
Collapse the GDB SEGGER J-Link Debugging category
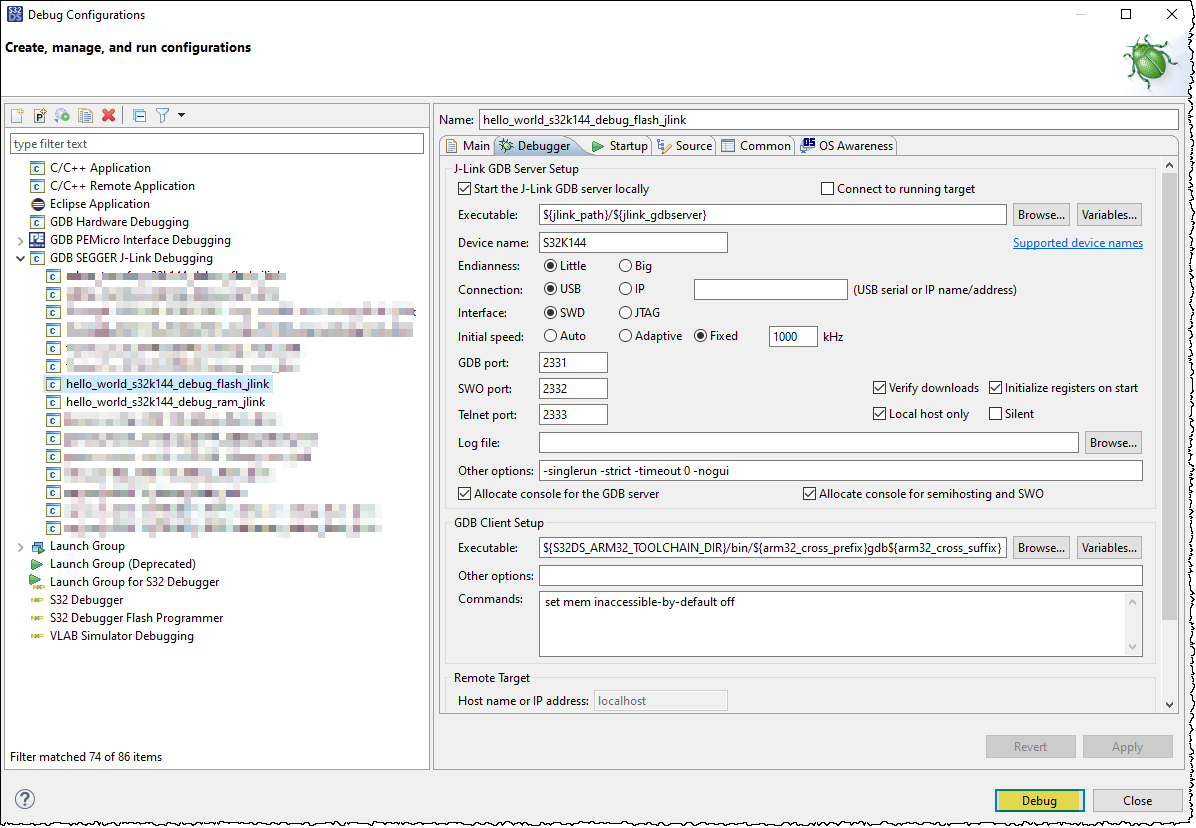pyautogui.click(x=21, y=257)
